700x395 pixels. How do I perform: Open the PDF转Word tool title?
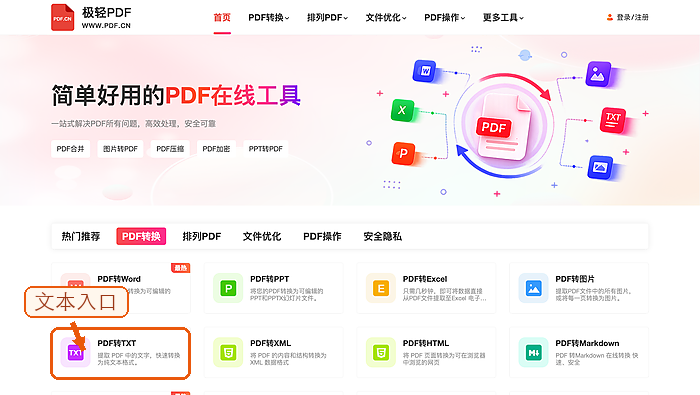[x=119, y=279]
